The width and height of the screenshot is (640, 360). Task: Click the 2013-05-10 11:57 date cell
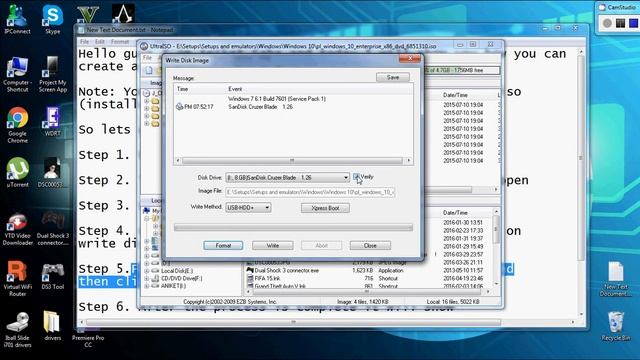[463, 271]
